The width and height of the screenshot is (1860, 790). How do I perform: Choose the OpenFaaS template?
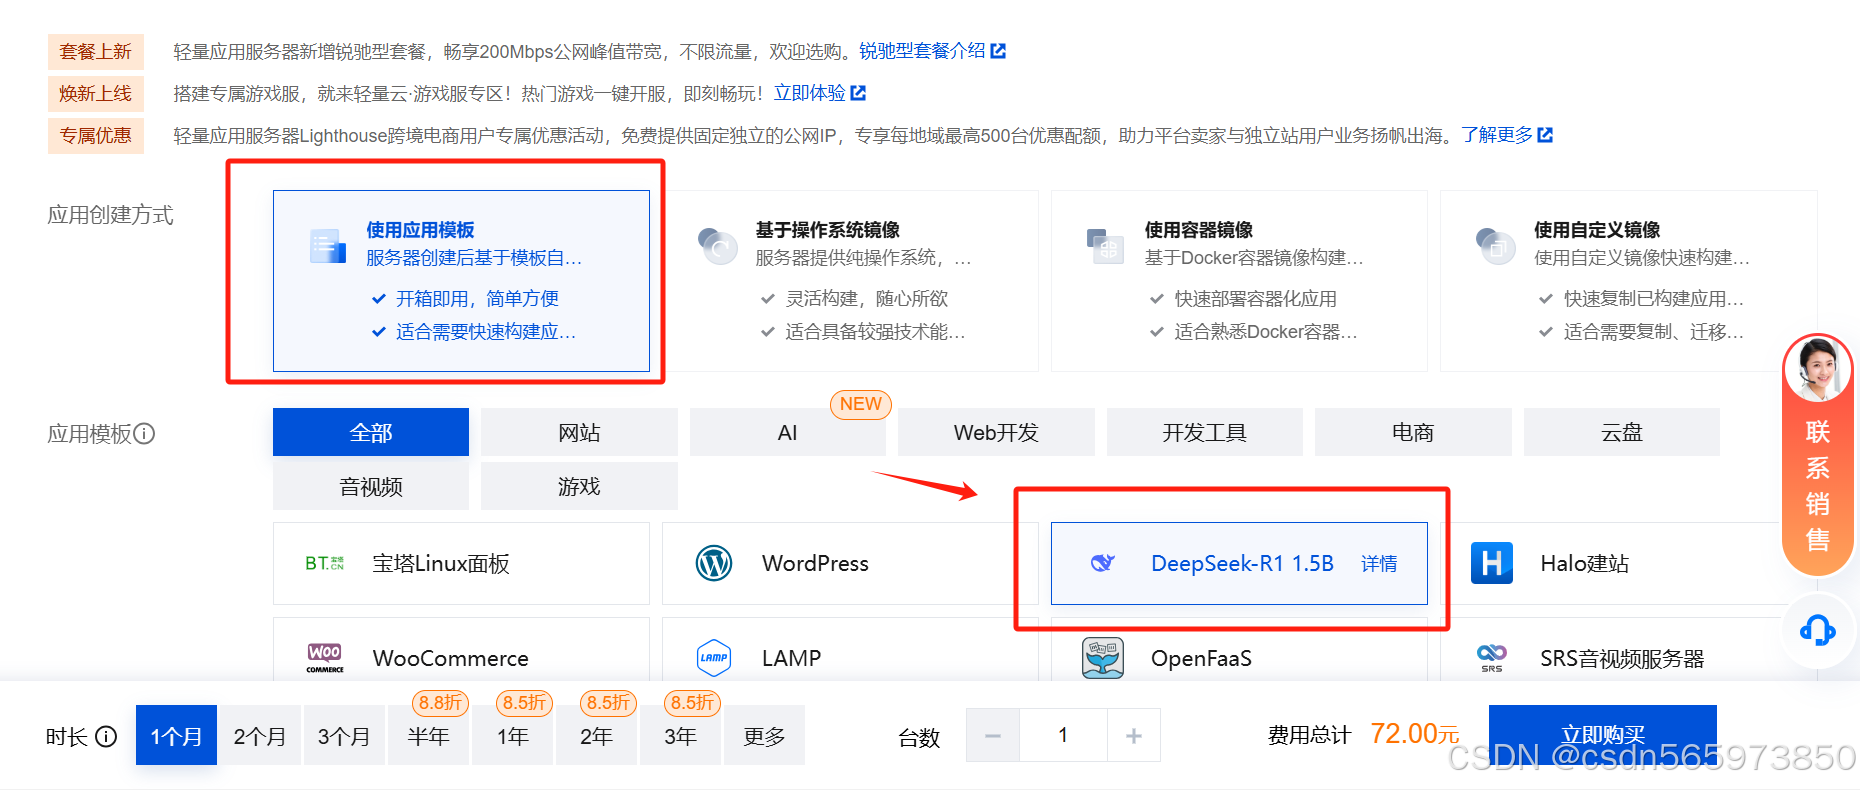coord(1239,650)
